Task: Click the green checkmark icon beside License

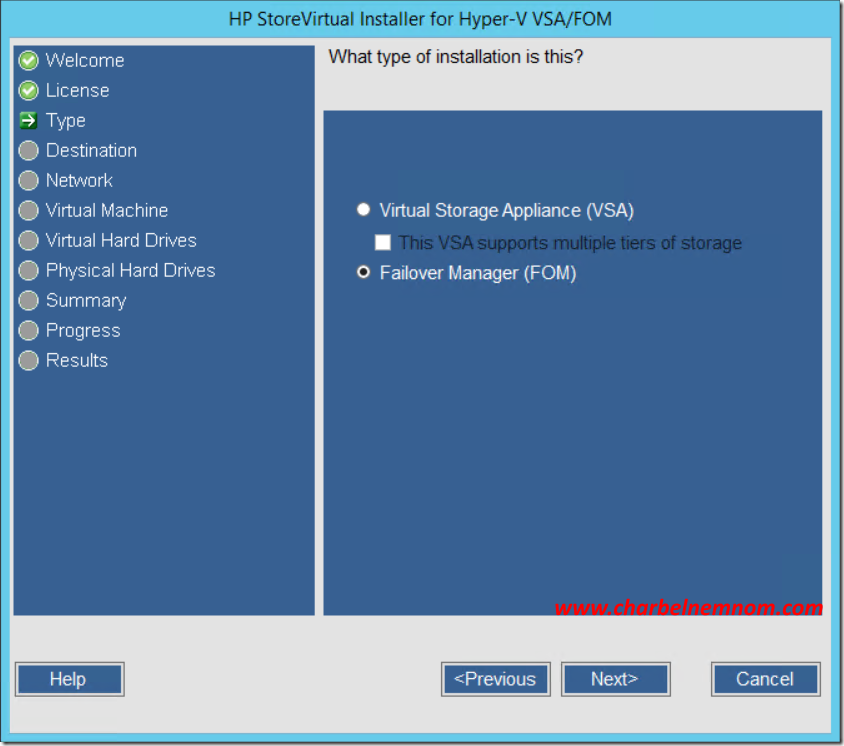Action: tap(29, 90)
